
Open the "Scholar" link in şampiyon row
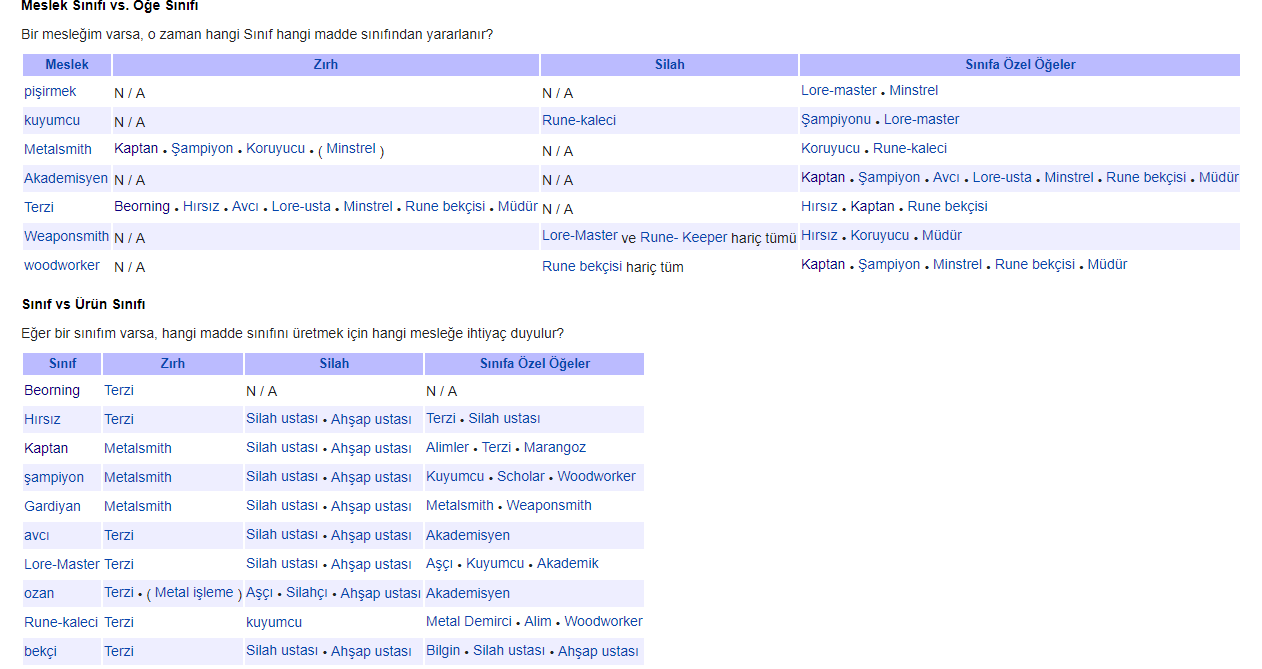pos(521,477)
